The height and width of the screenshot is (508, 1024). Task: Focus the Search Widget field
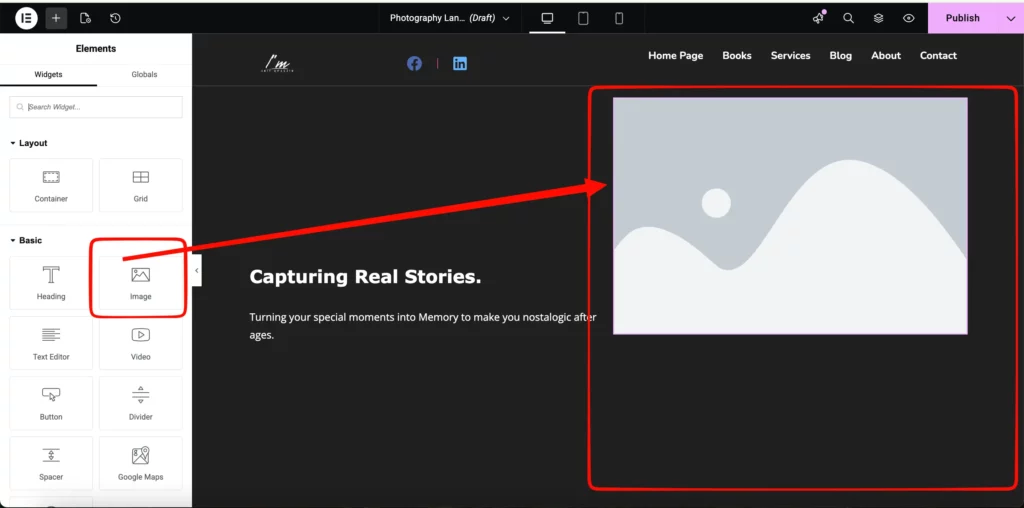tap(96, 107)
